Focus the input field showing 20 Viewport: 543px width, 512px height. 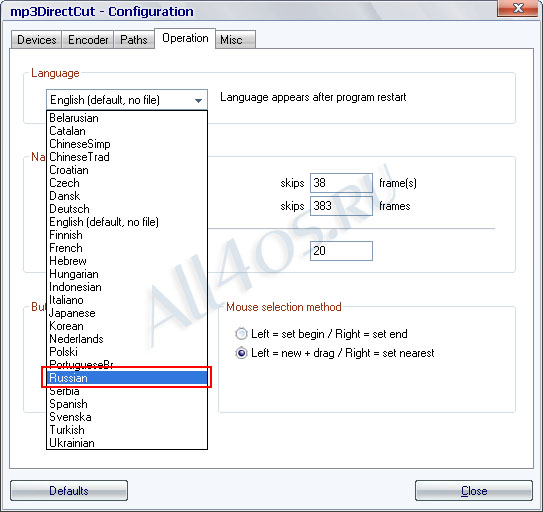(x=341, y=251)
